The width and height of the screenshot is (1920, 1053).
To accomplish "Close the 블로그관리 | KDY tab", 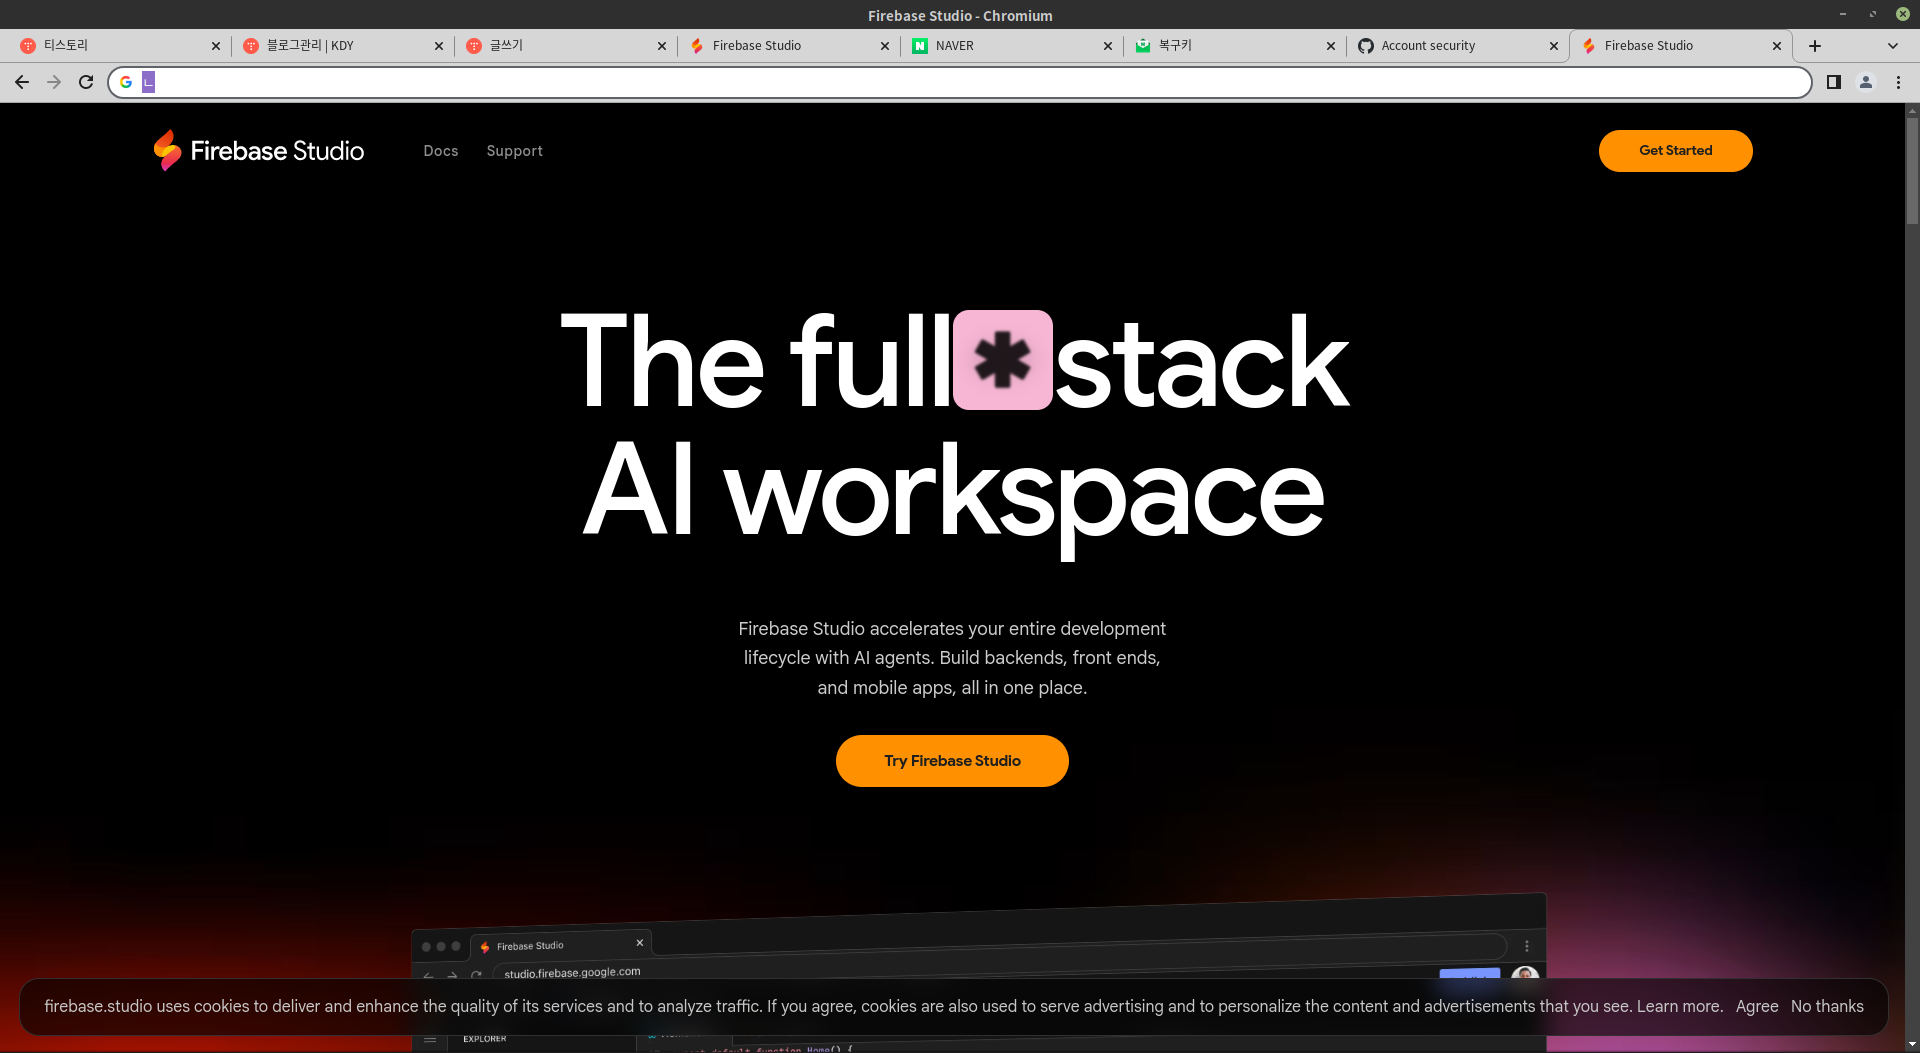I will coord(438,46).
